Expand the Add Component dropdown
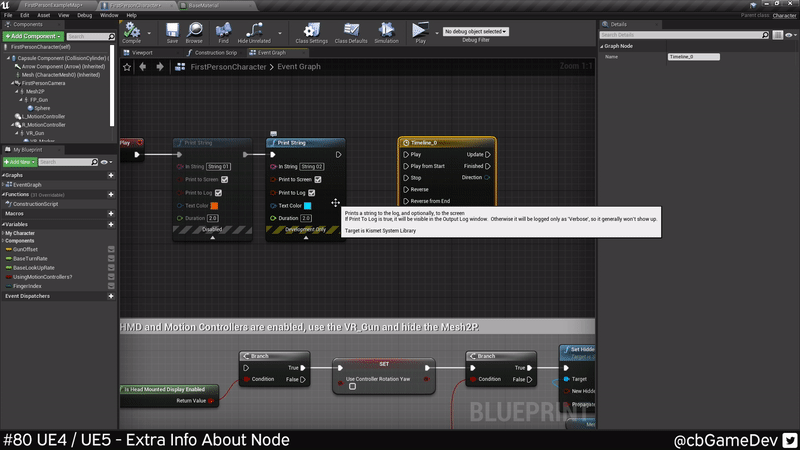Screen dimensions: 800x450 coord(32,36)
